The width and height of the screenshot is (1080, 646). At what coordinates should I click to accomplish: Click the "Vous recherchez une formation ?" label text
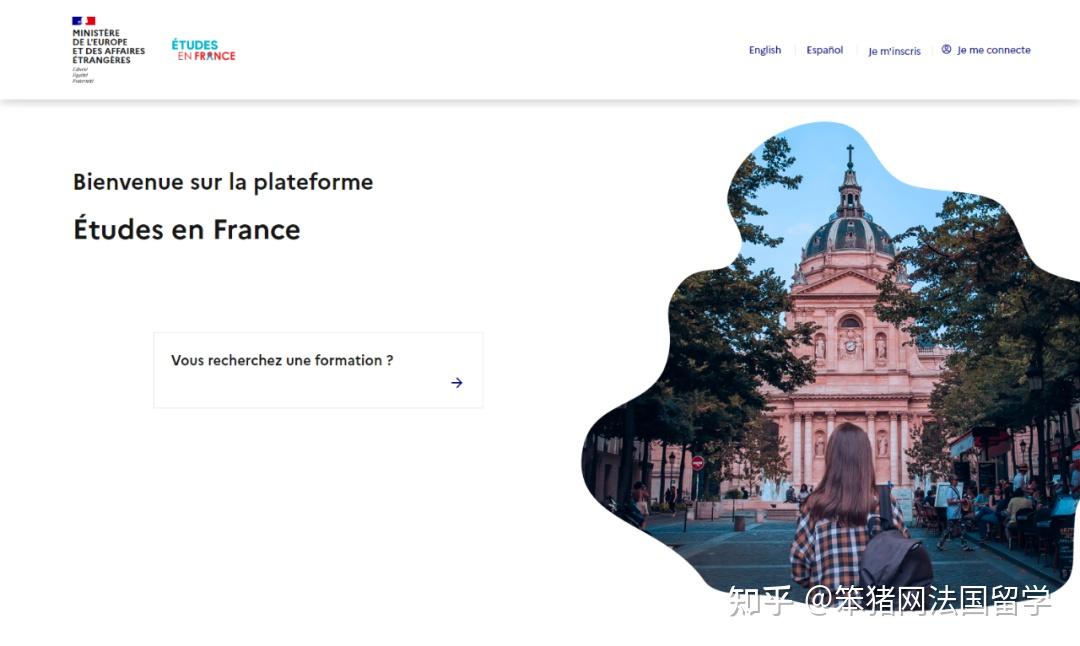(283, 360)
